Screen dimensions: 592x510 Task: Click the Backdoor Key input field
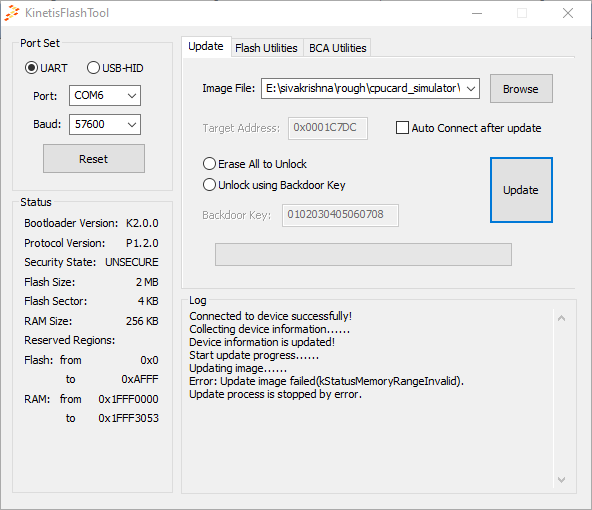(x=340, y=215)
